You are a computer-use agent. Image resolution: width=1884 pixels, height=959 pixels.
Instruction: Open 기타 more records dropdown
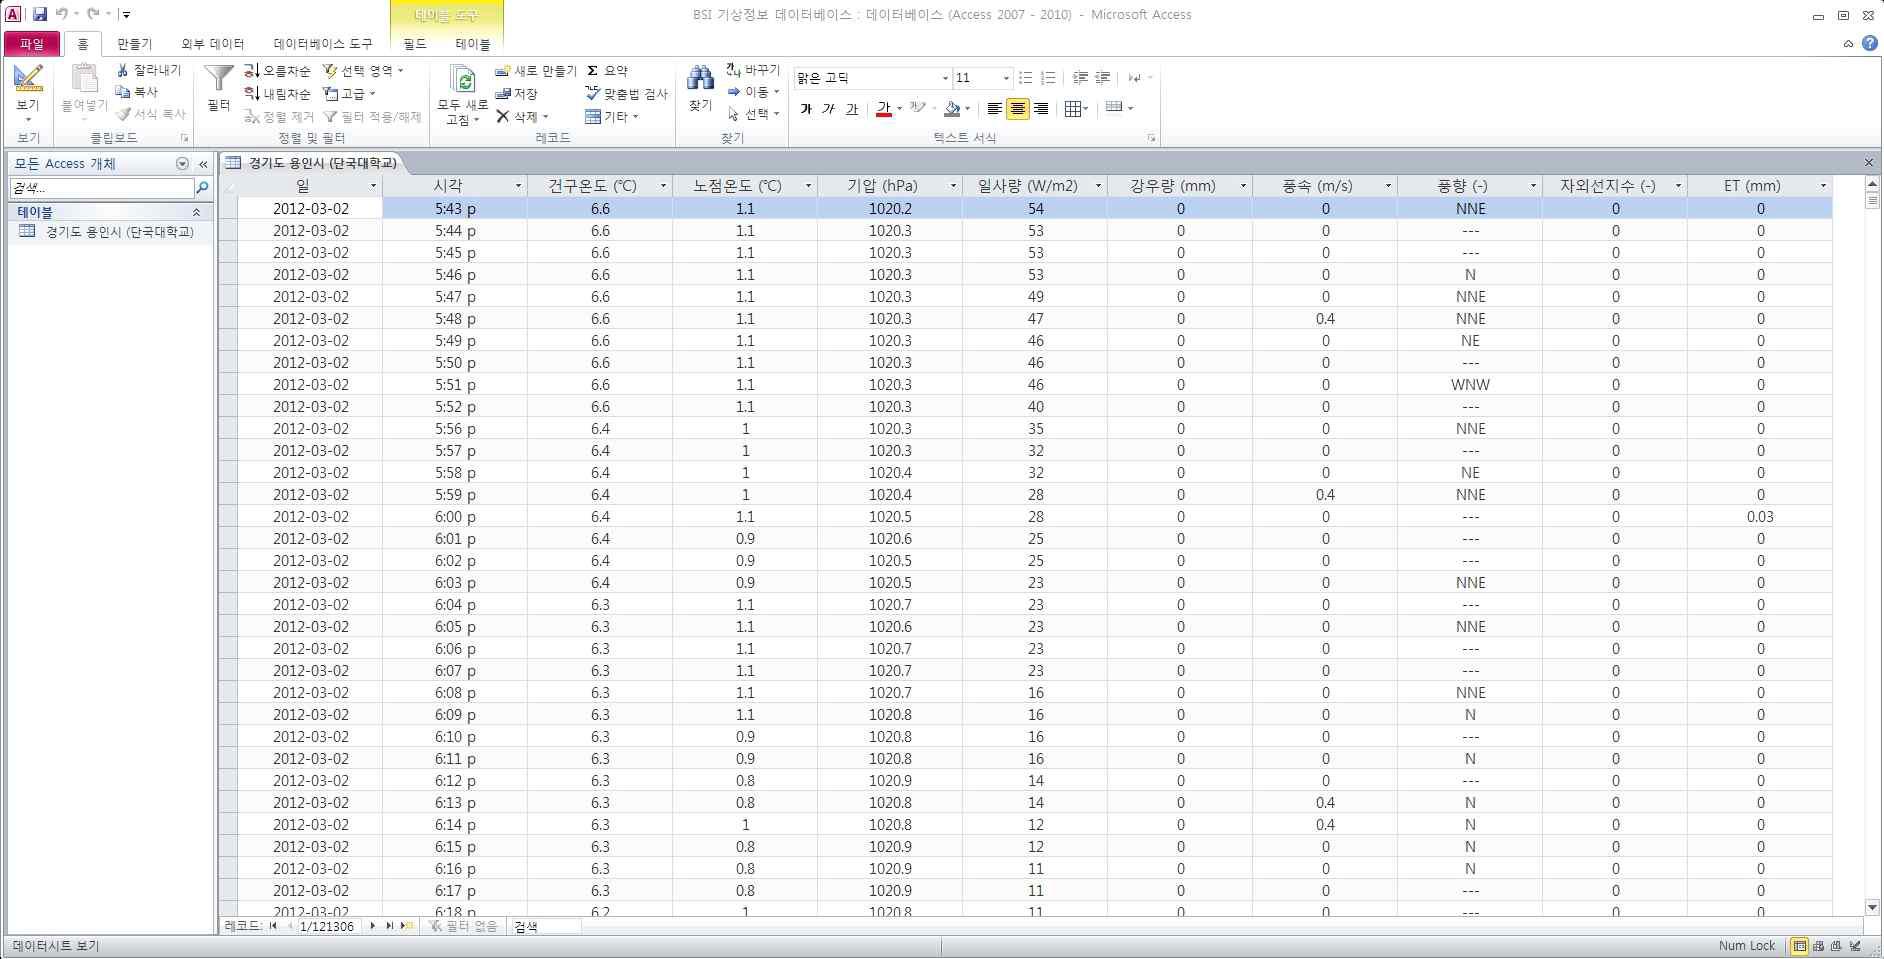click(612, 117)
